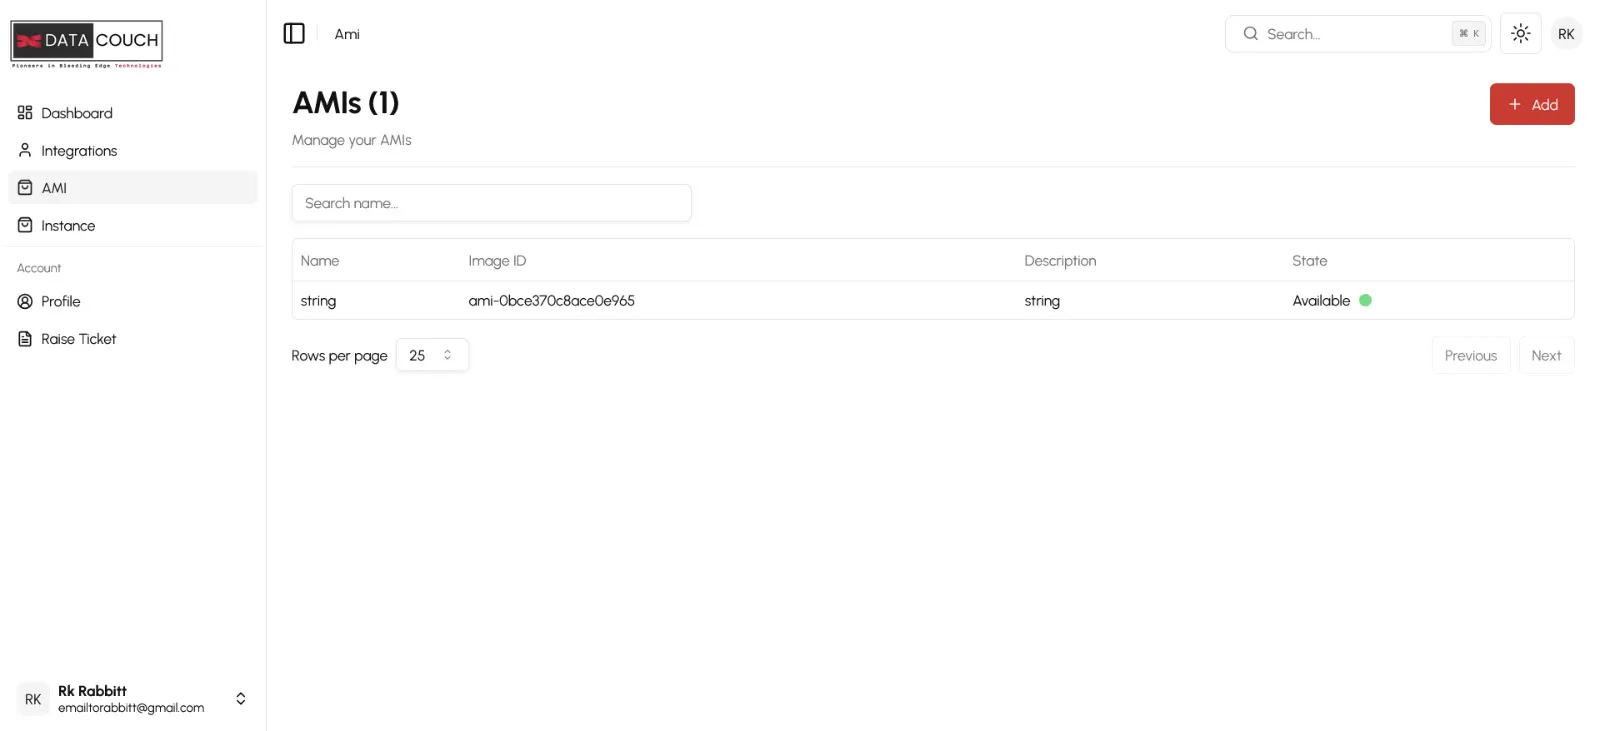
Task: Click email emailtorabbitt@gmail.com
Action: [131, 708]
